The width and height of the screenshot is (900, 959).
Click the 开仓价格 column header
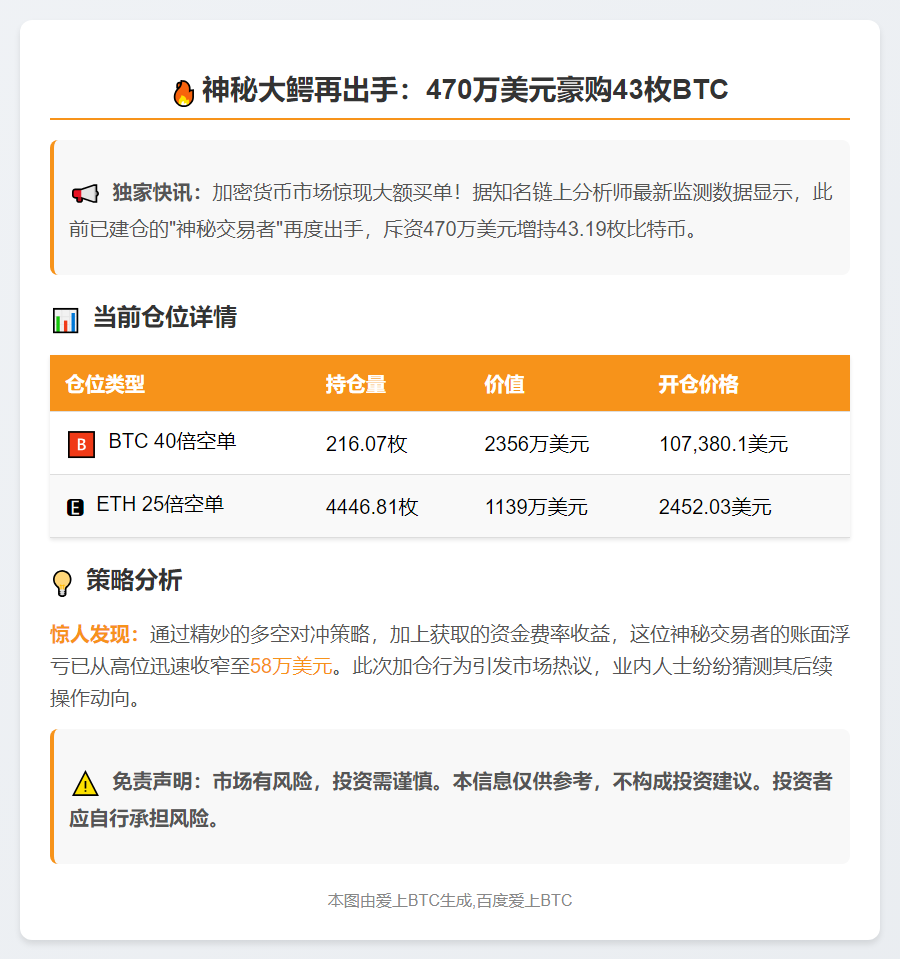point(699,384)
